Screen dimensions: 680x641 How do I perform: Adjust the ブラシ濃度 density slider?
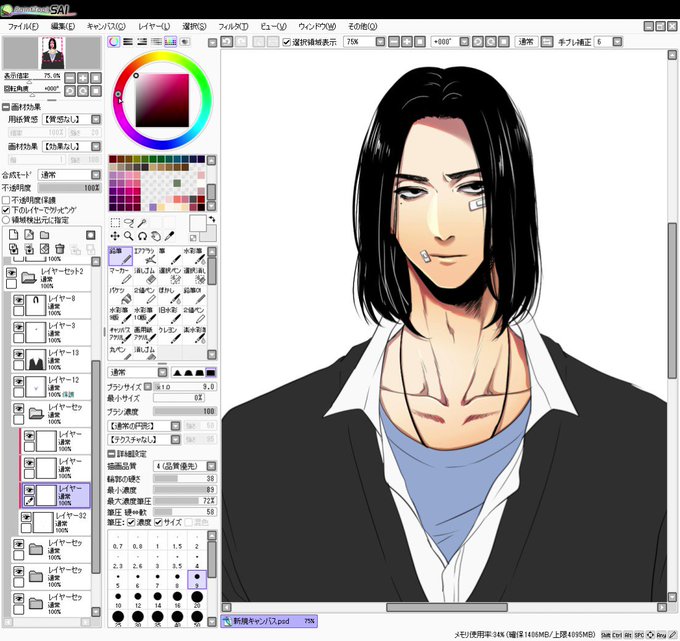pos(184,411)
